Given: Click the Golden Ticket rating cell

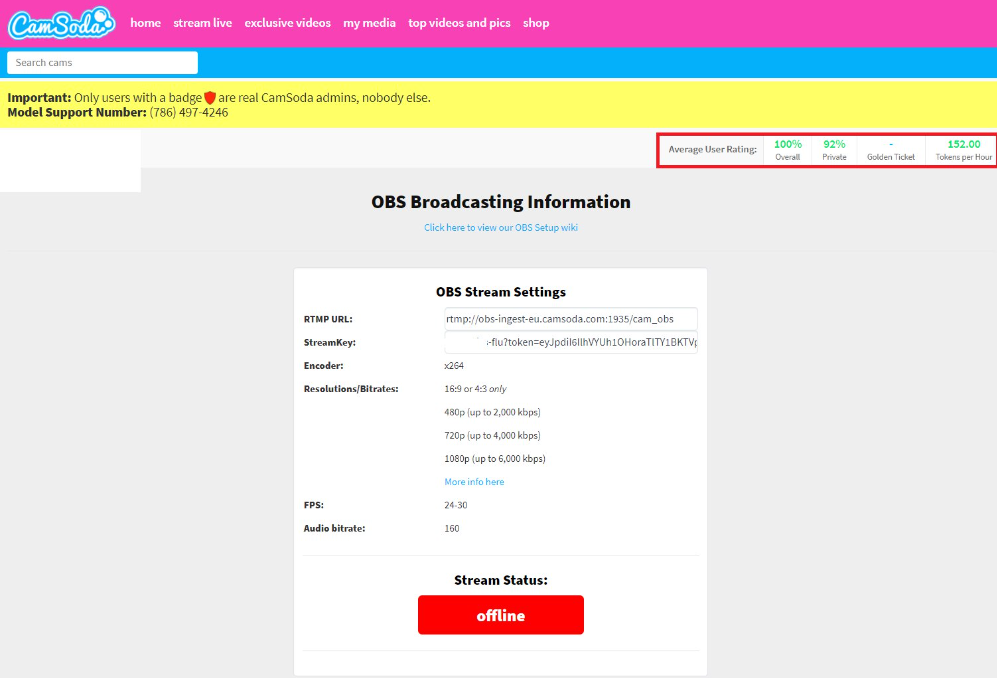Looking at the screenshot, I should tap(891, 150).
